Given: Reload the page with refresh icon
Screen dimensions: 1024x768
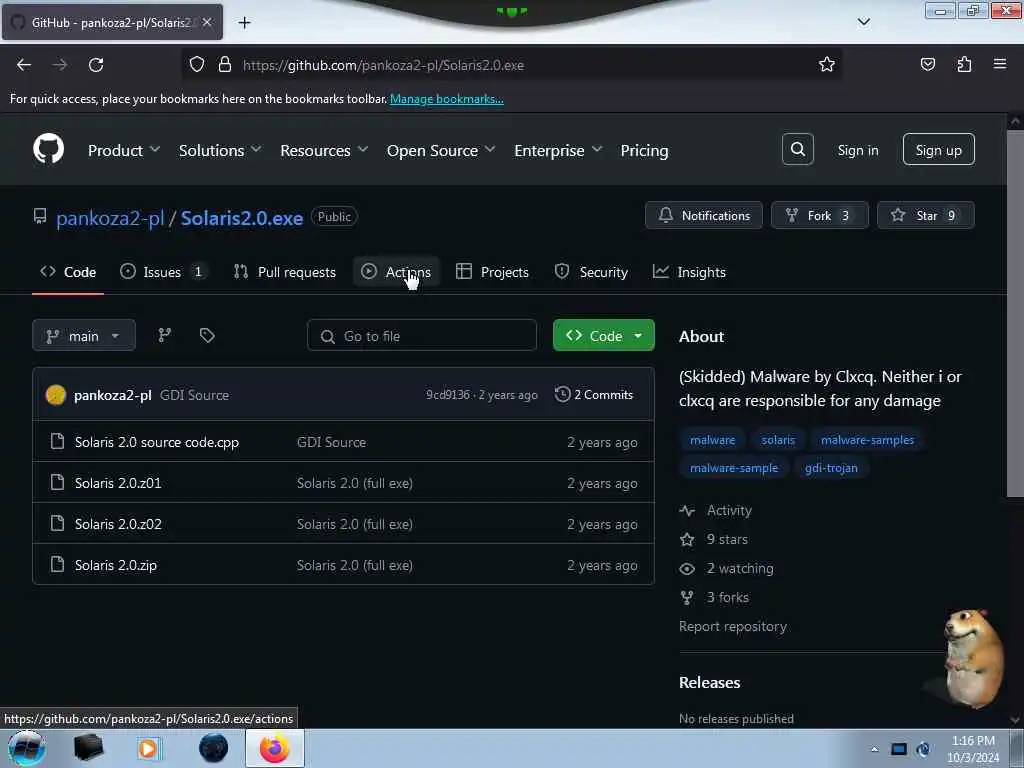Looking at the screenshot, I should 96,65.
